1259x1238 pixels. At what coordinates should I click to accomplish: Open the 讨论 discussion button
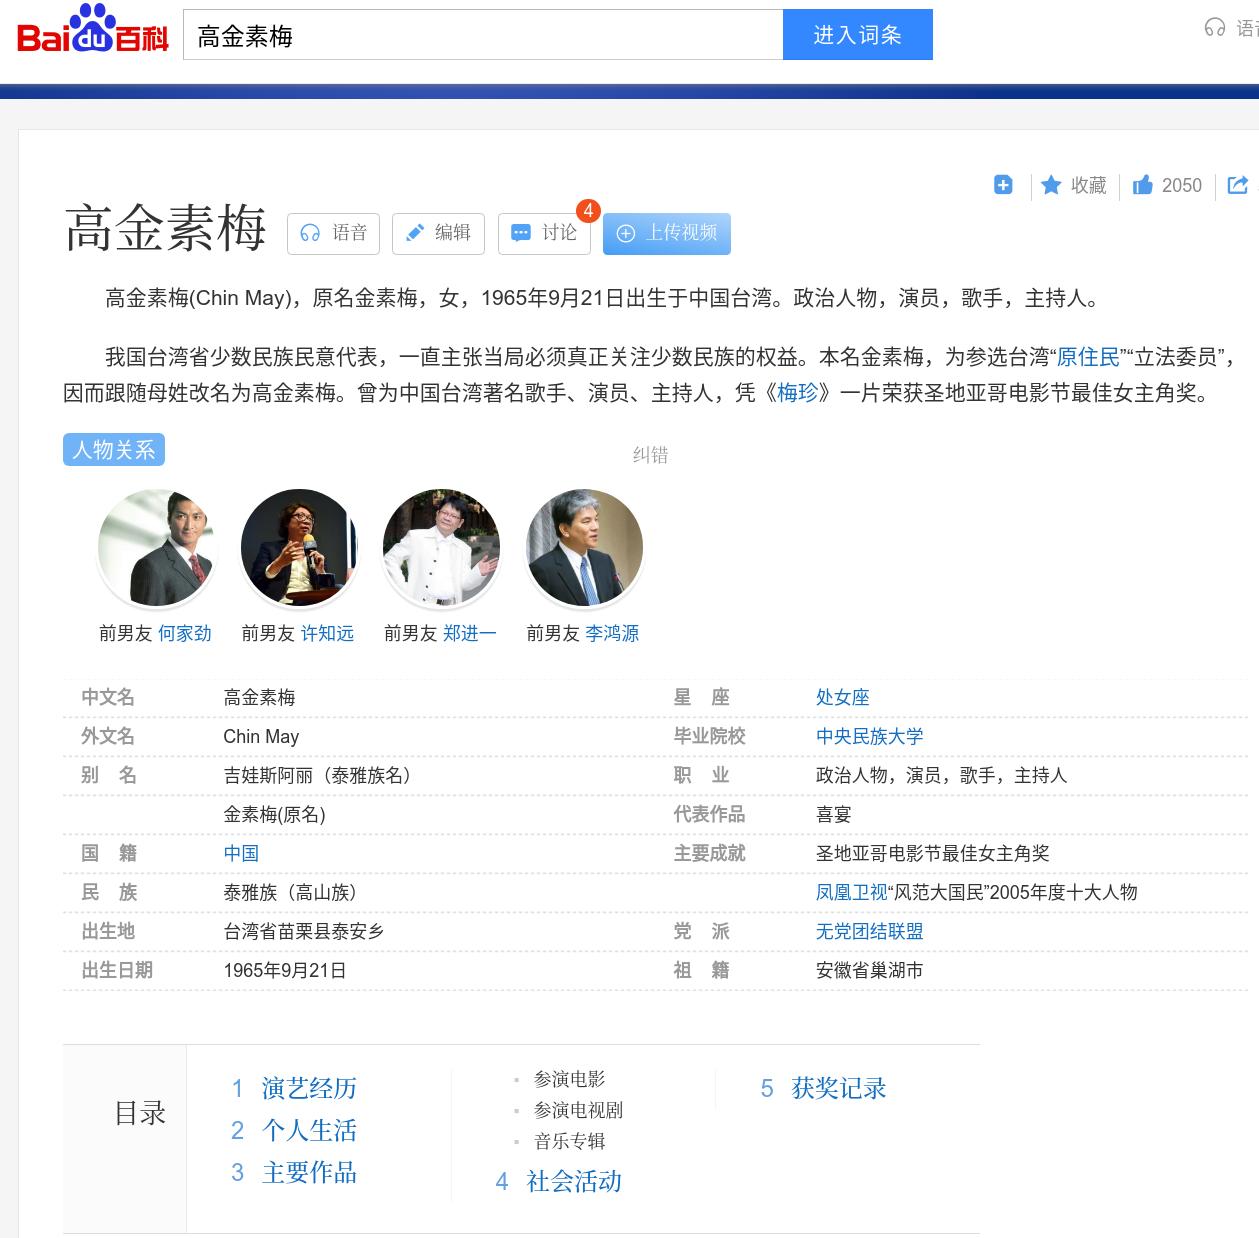click(544, 233)
